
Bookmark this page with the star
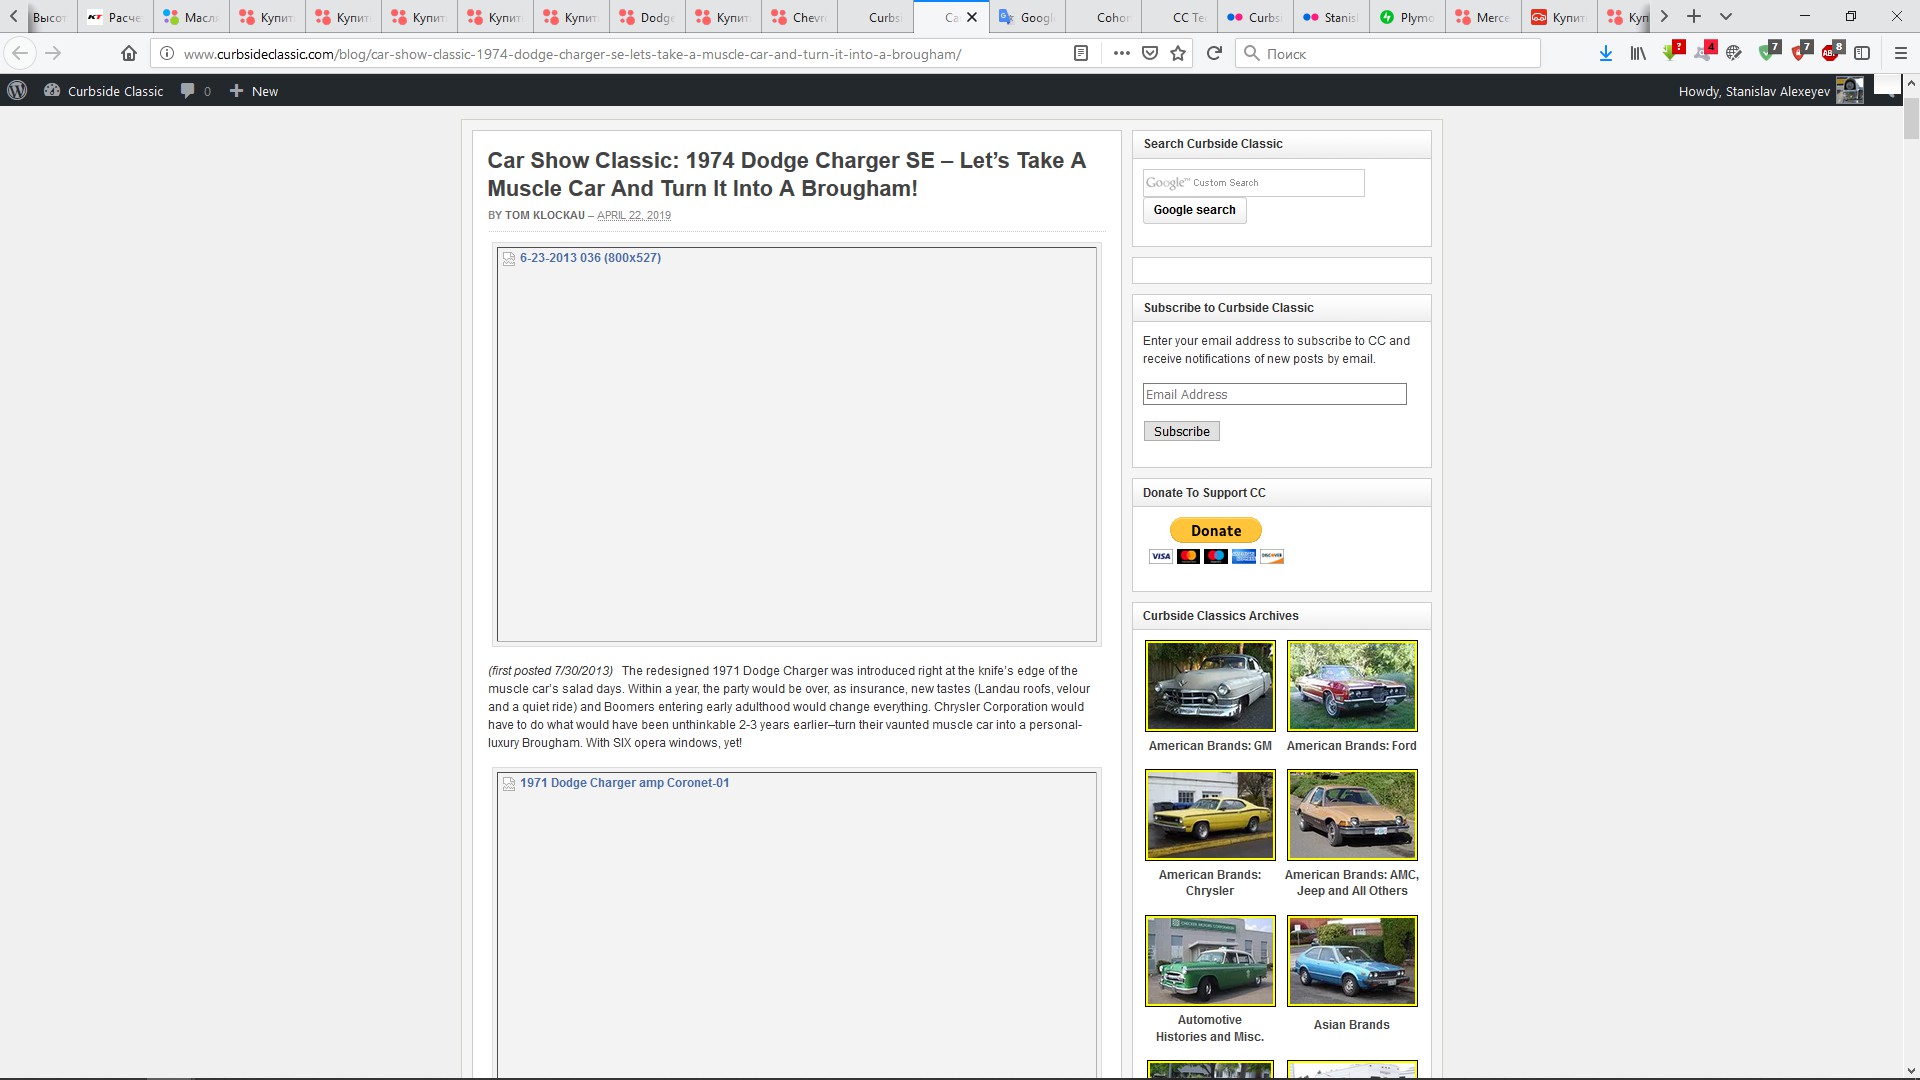(1178, 54)
